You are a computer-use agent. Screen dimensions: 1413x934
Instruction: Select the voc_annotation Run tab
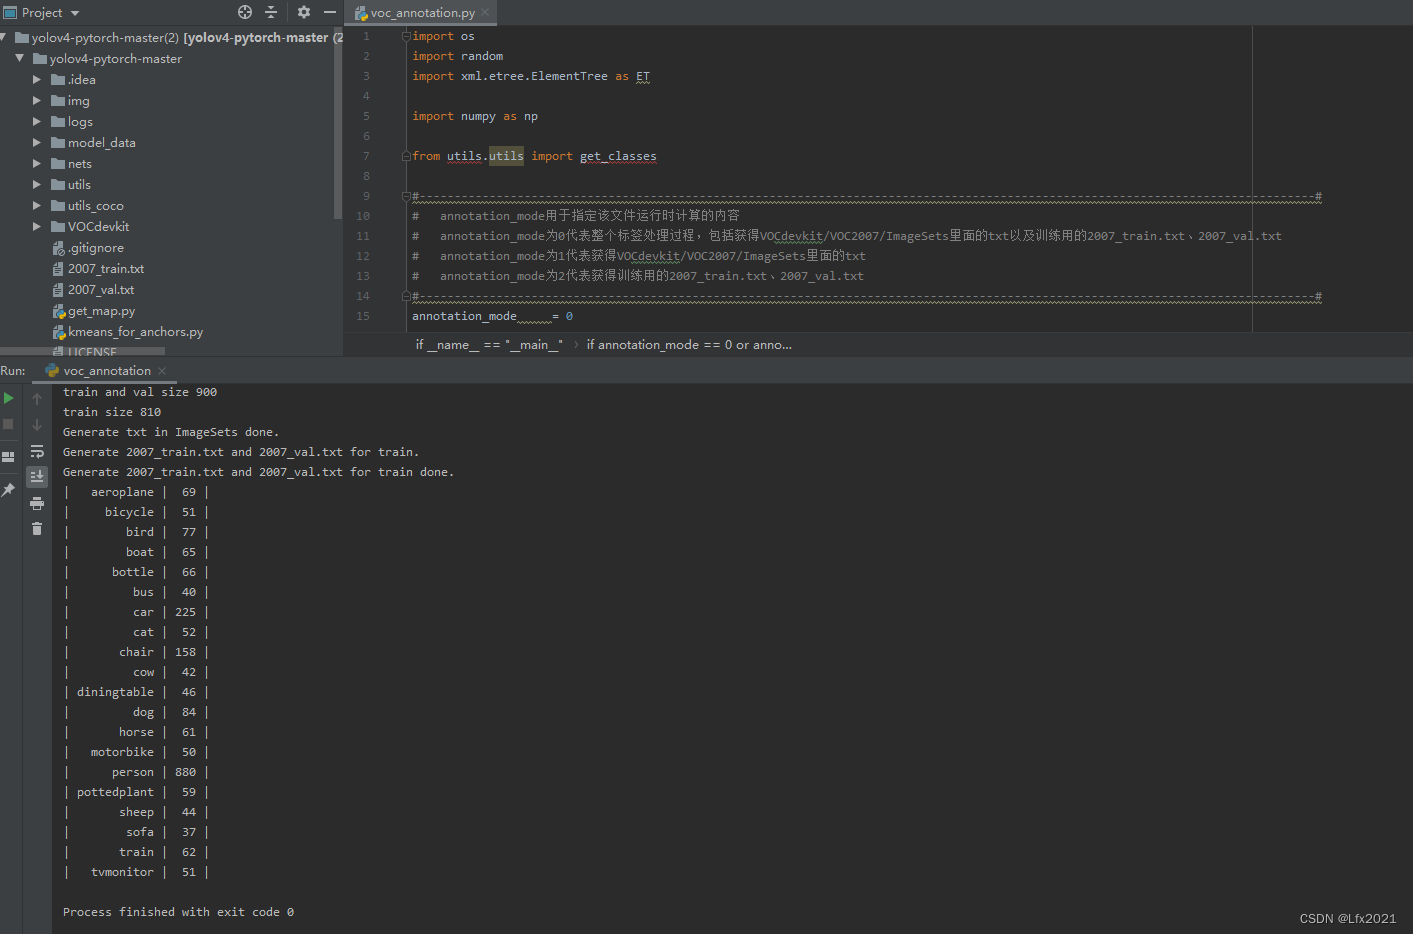[x=105, y=370]
